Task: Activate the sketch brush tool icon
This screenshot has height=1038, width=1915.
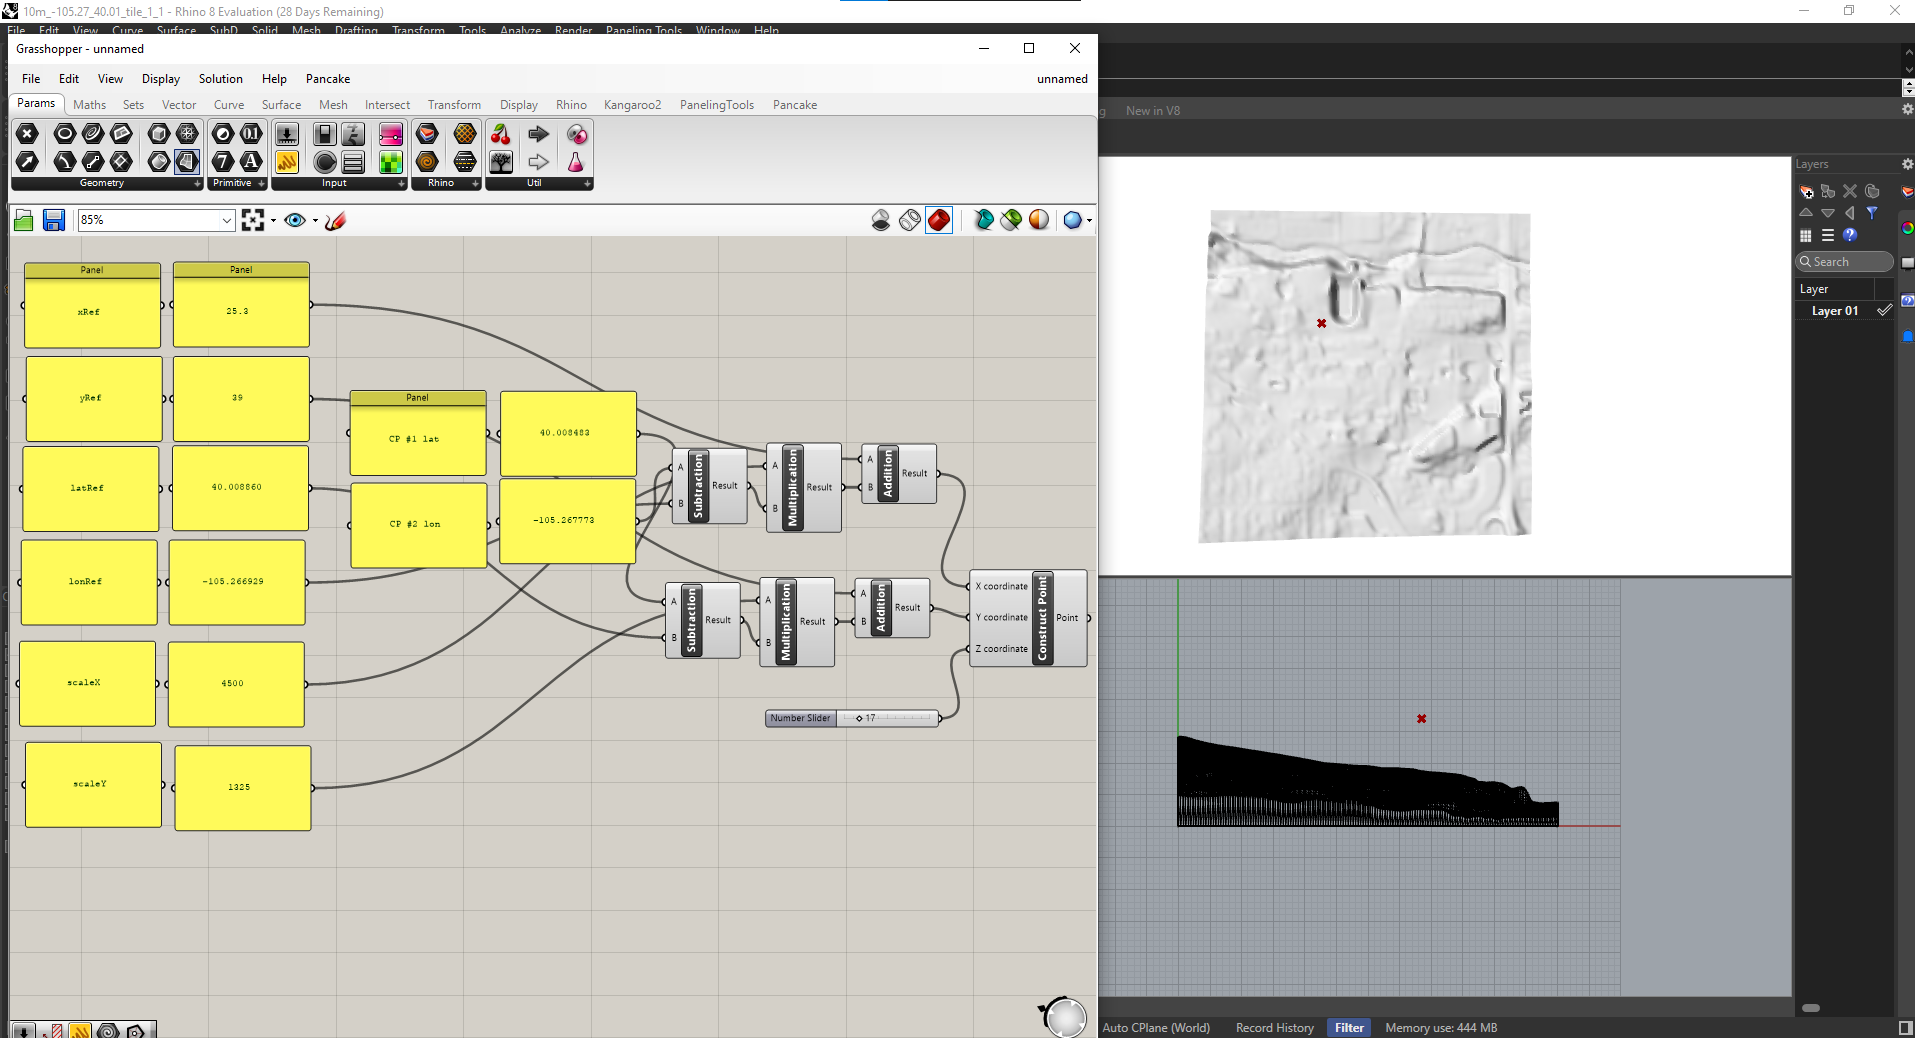Action: (x=336, y=220)
